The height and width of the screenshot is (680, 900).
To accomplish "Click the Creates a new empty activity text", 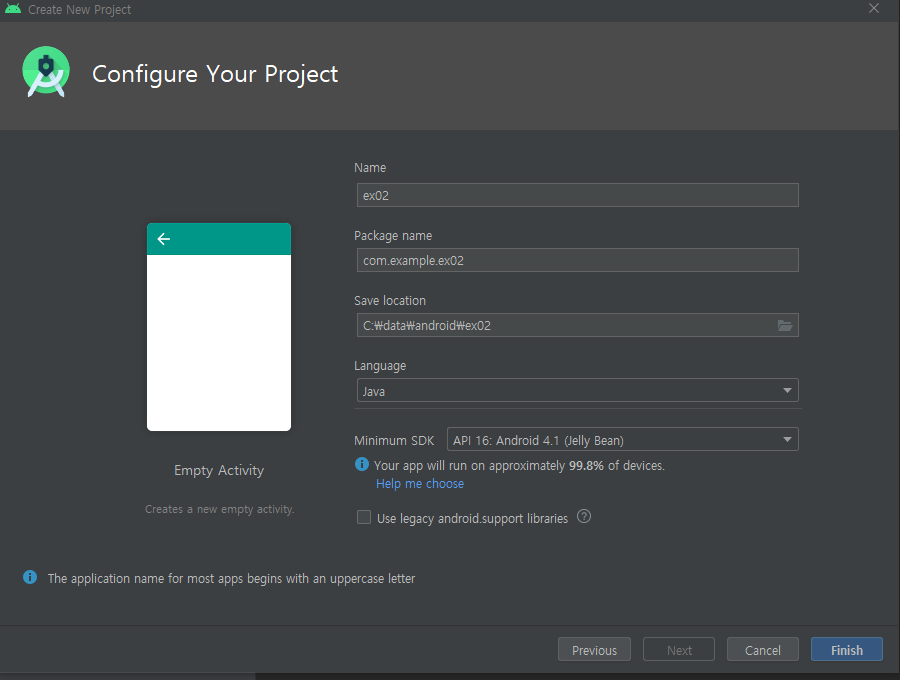I will click(219, 509).
